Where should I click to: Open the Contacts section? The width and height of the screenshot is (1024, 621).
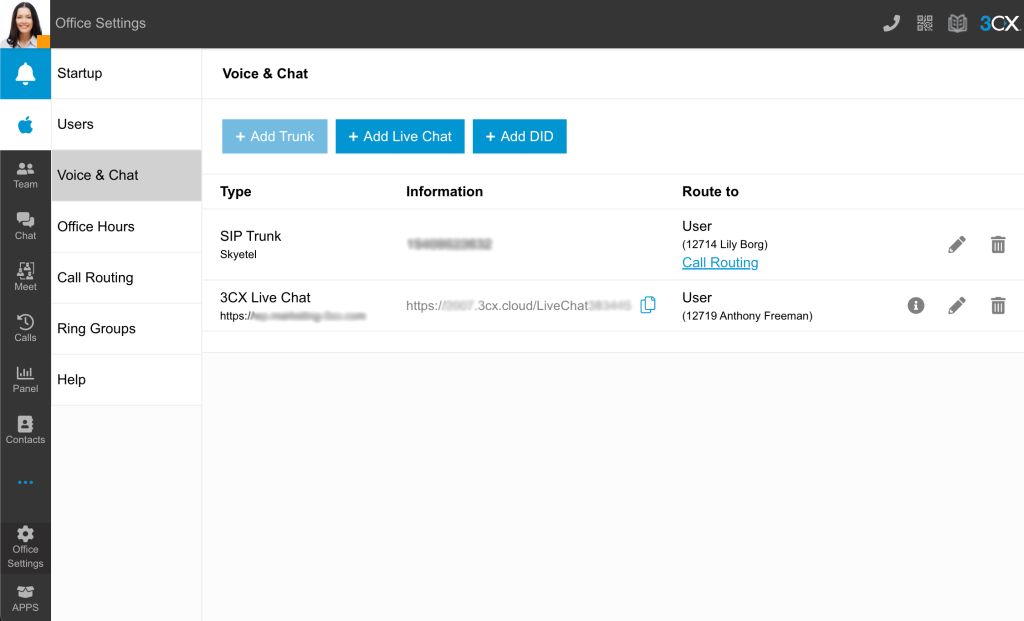click(25, 431)
